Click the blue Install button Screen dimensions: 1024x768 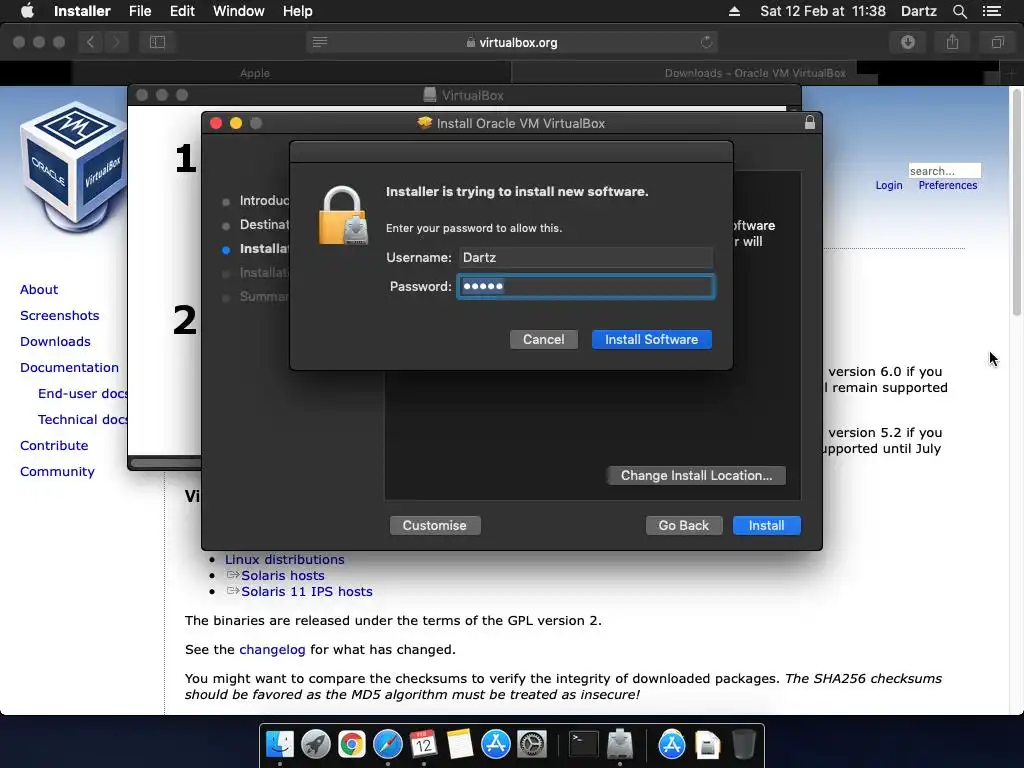(766, 526)
